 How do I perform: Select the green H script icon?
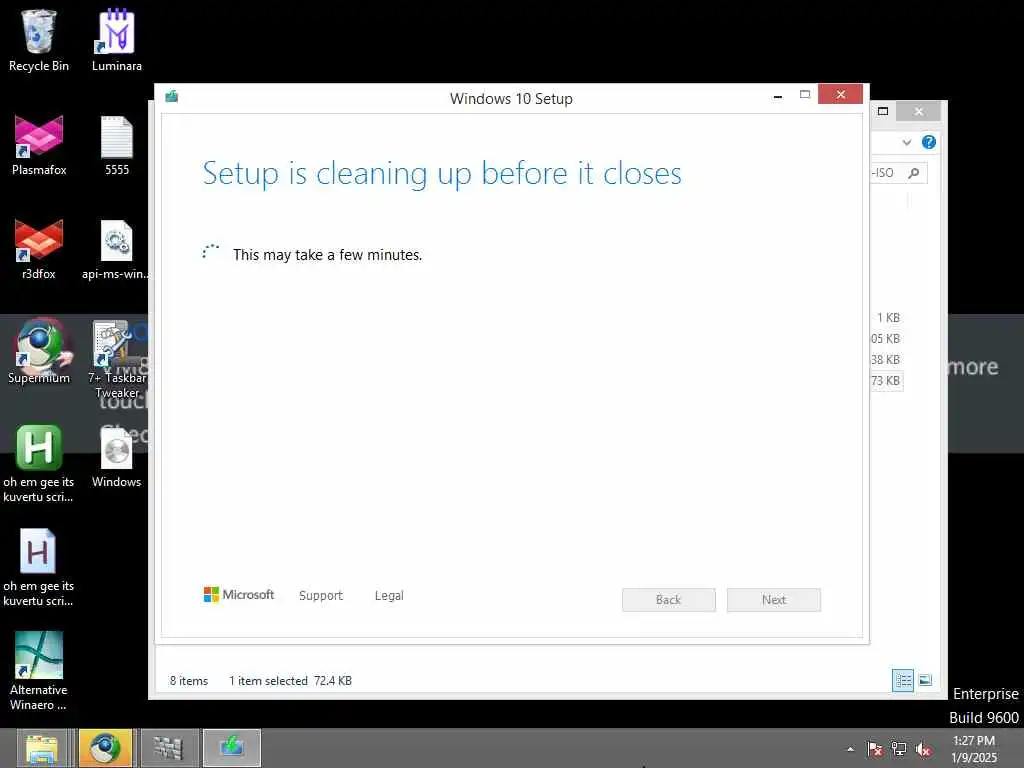[39, 462]
